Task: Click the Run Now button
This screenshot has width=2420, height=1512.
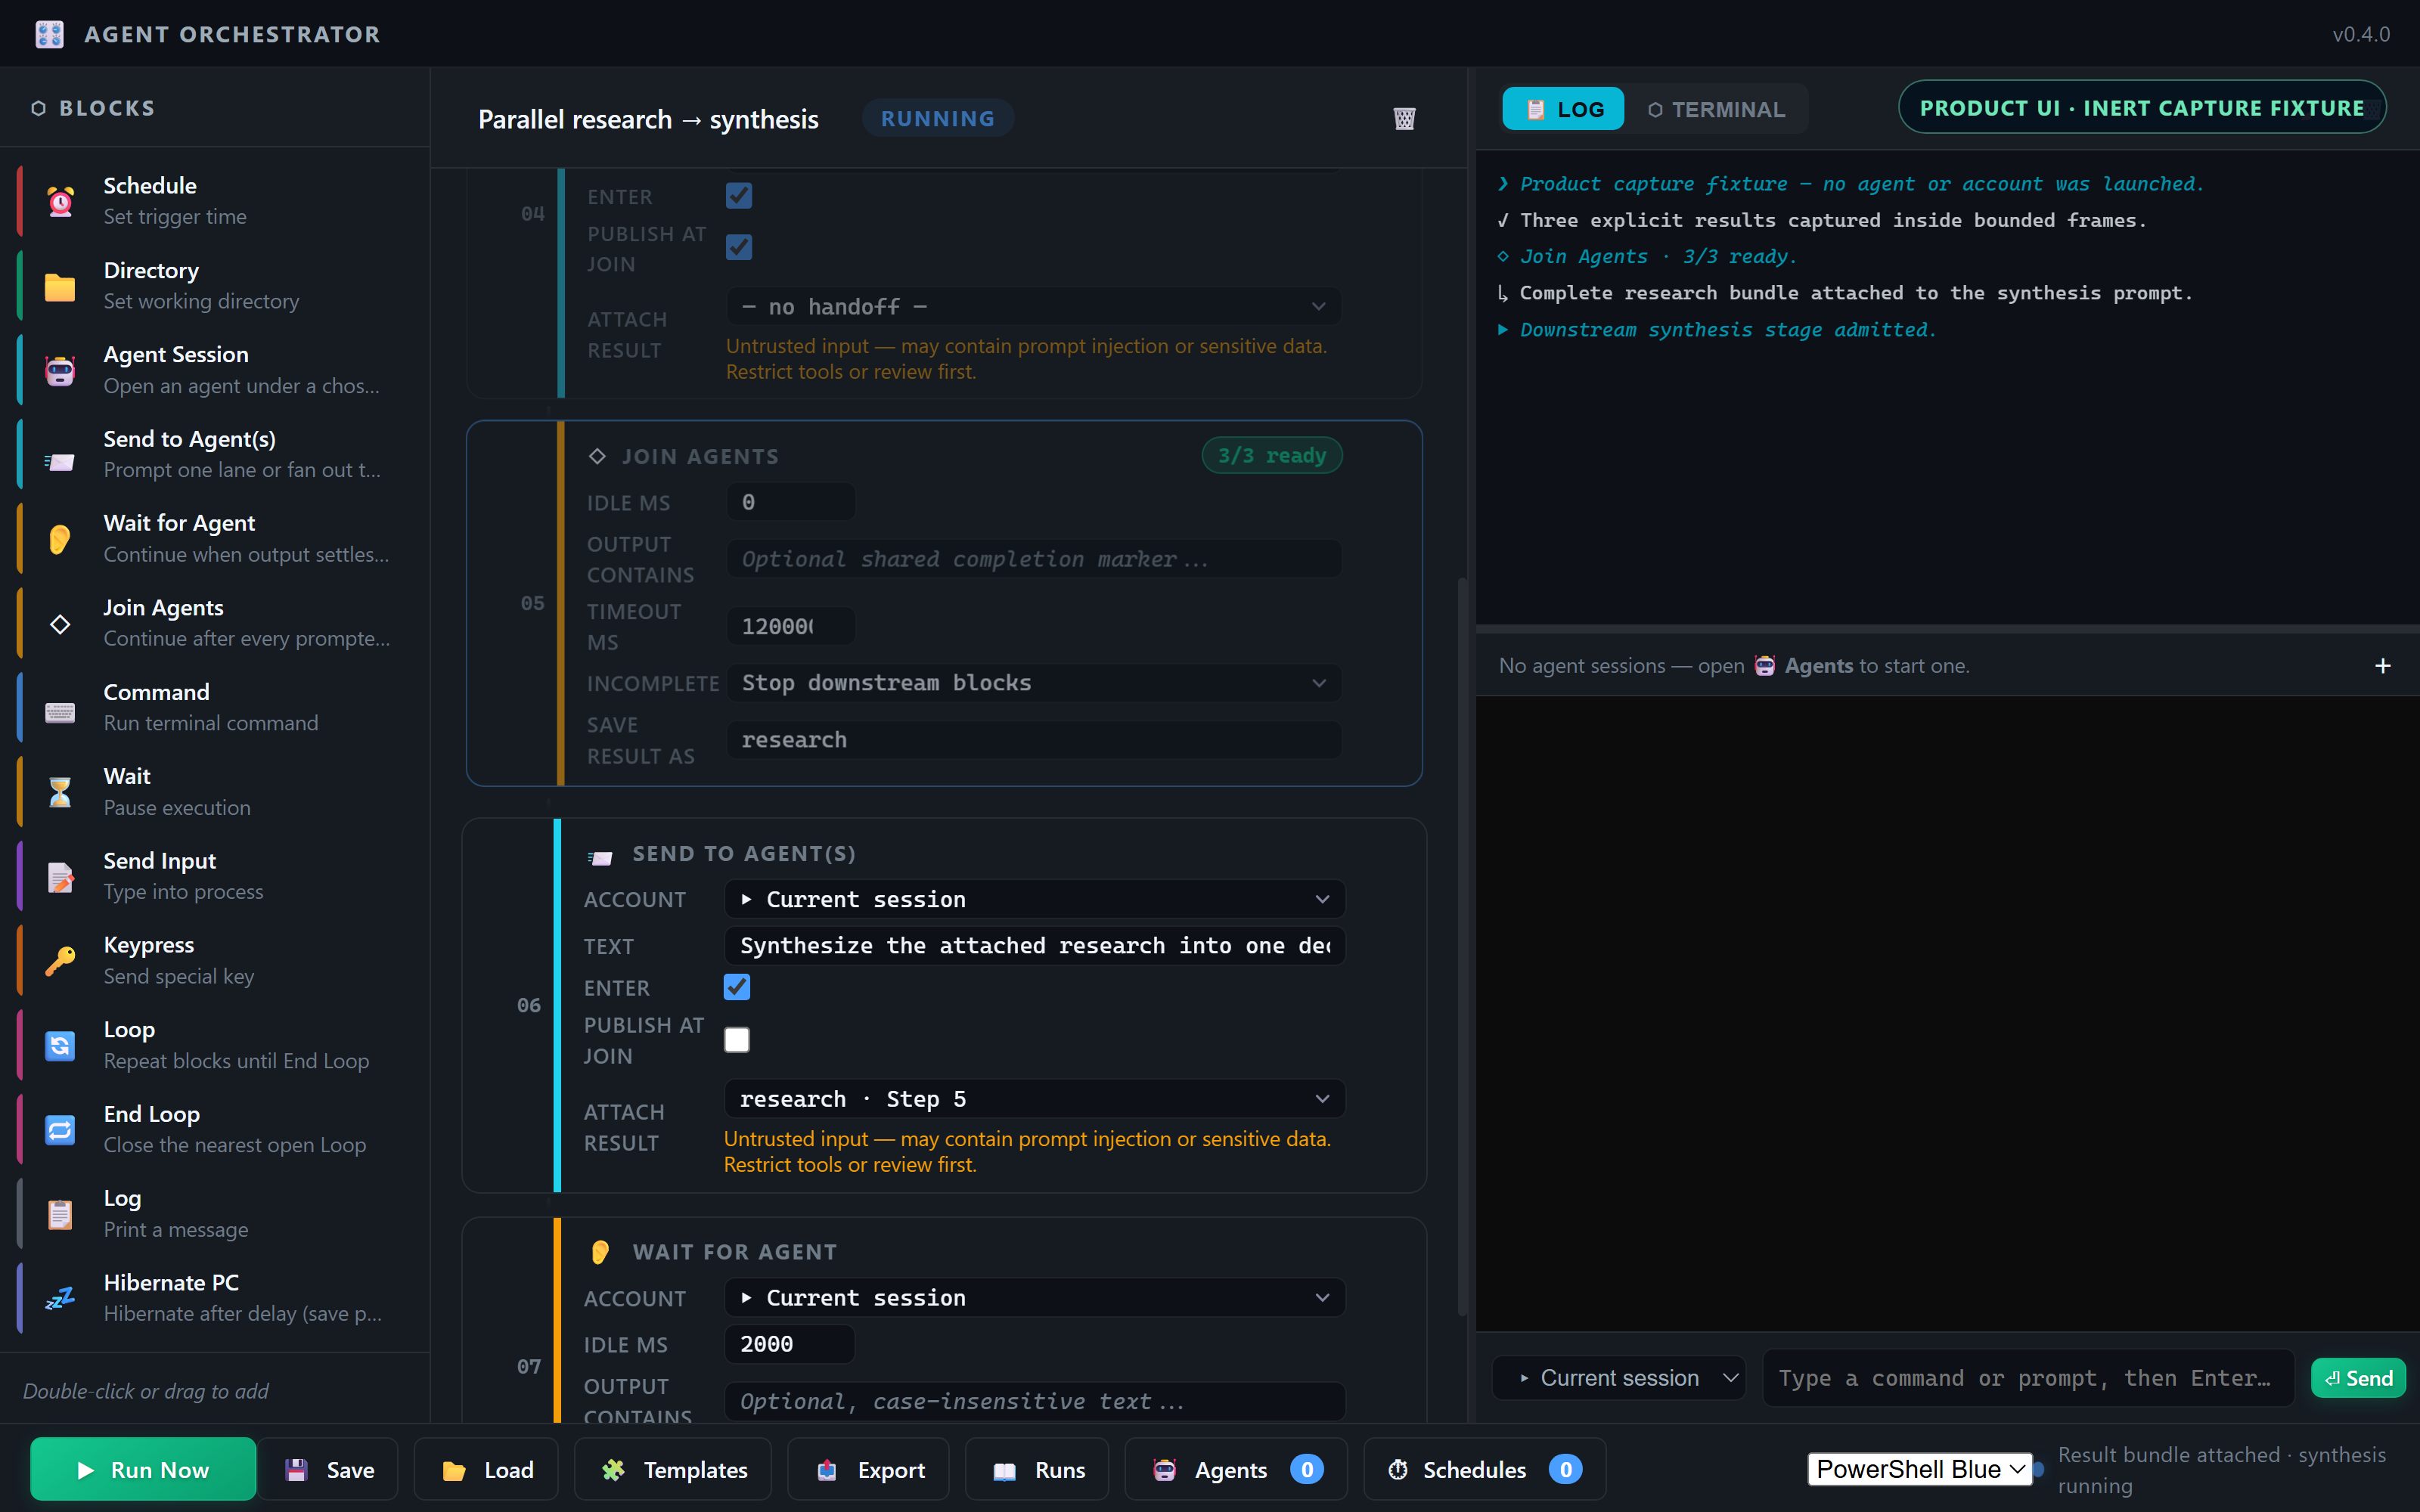Action: (143, 1469)
